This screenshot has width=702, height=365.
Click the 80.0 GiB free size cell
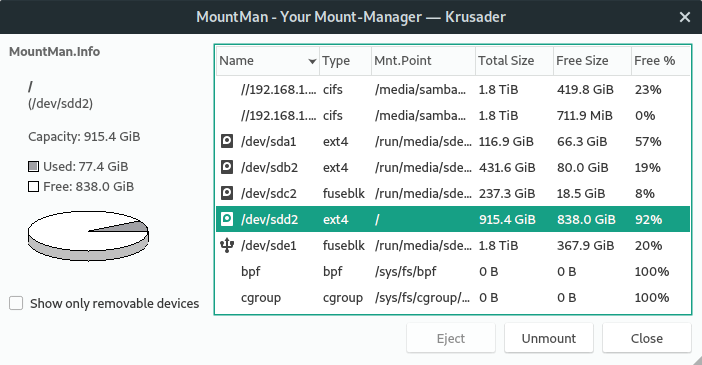coord(582,167)
